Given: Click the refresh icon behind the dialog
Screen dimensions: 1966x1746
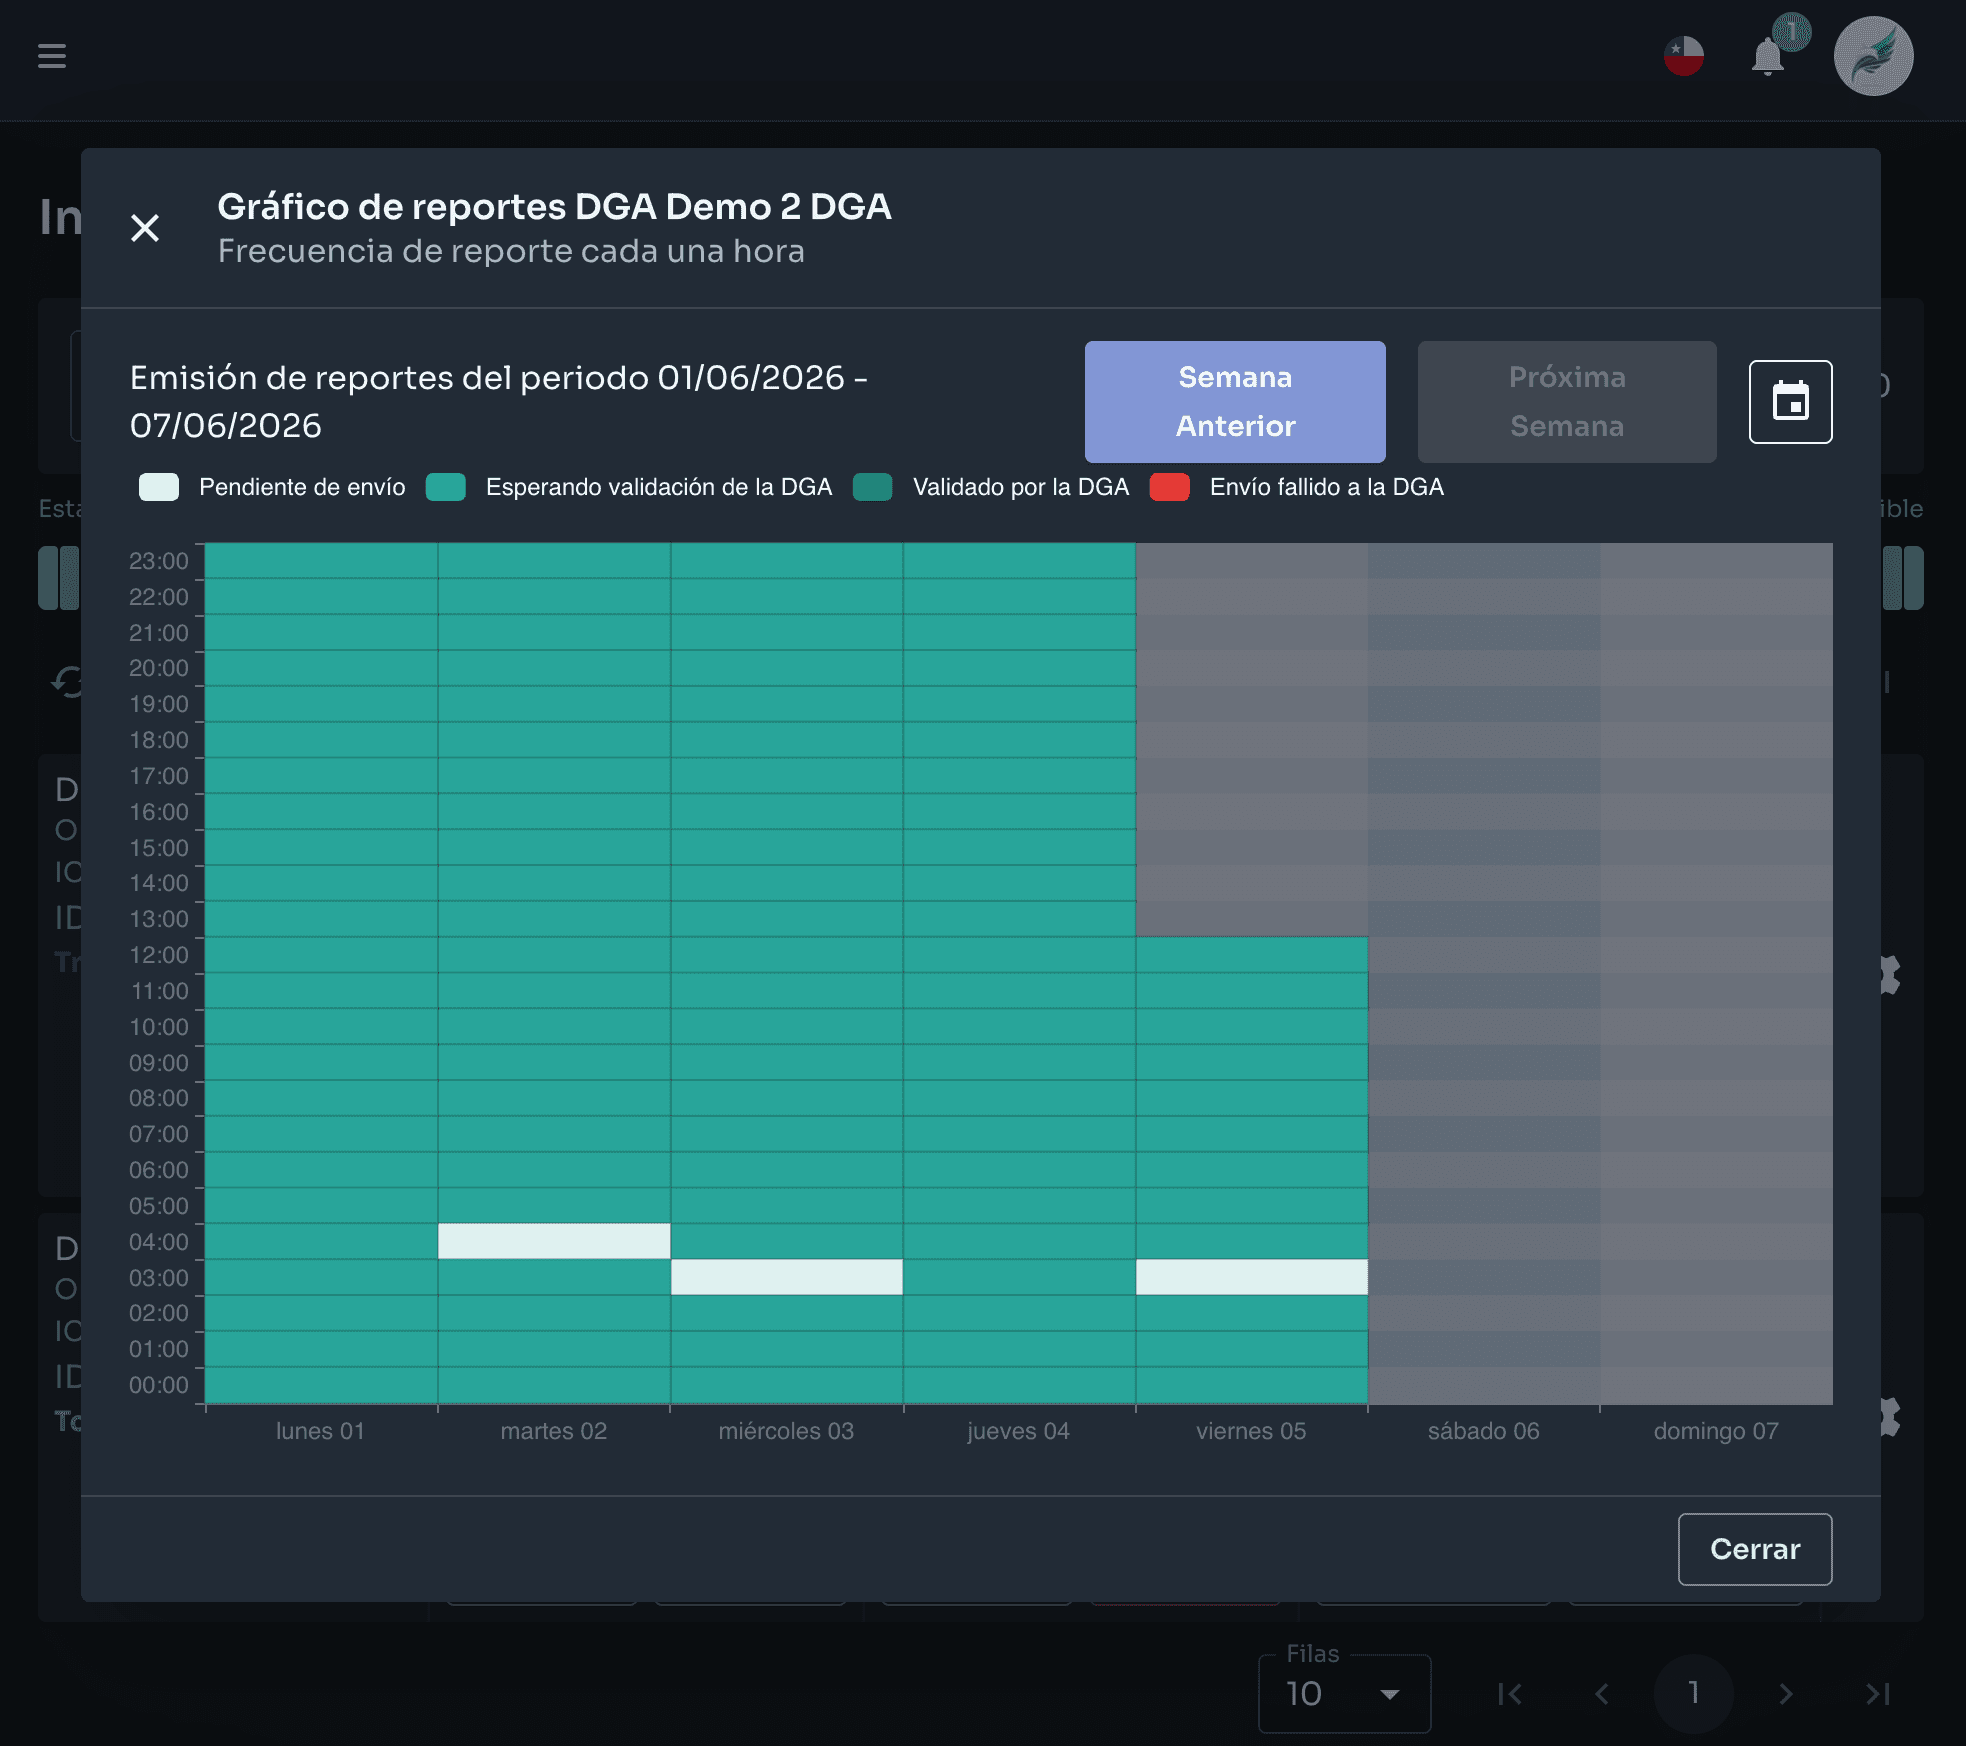Looking at the screenshot, I should [66, 682].
